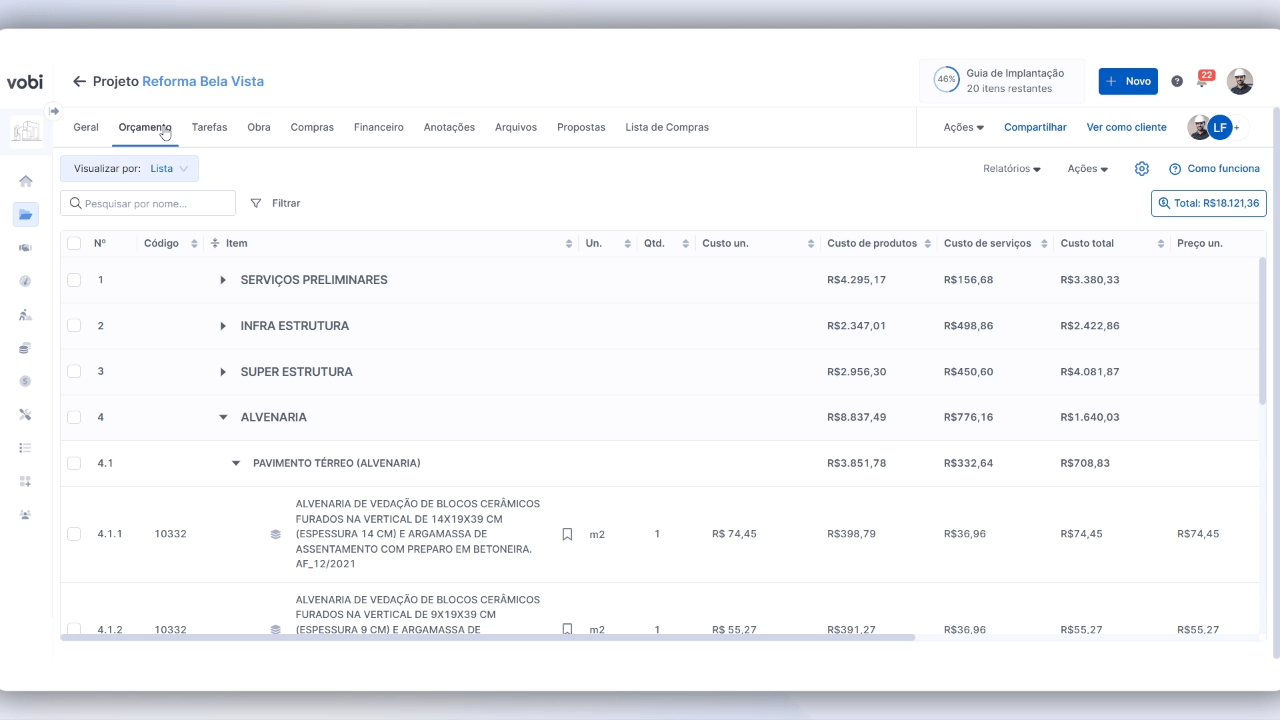Open the Visualizar por Lista dropdown
The height and width of the screenshot is (720, 1280).
(x=129, y=169)
